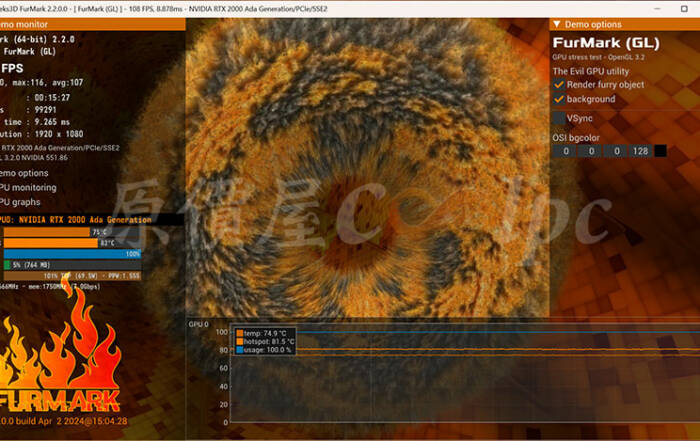Click the 1920 x 1080 resolution value
Image resolution: width=700 pixels, height=441 pixels.
click(x=59, y=134)
